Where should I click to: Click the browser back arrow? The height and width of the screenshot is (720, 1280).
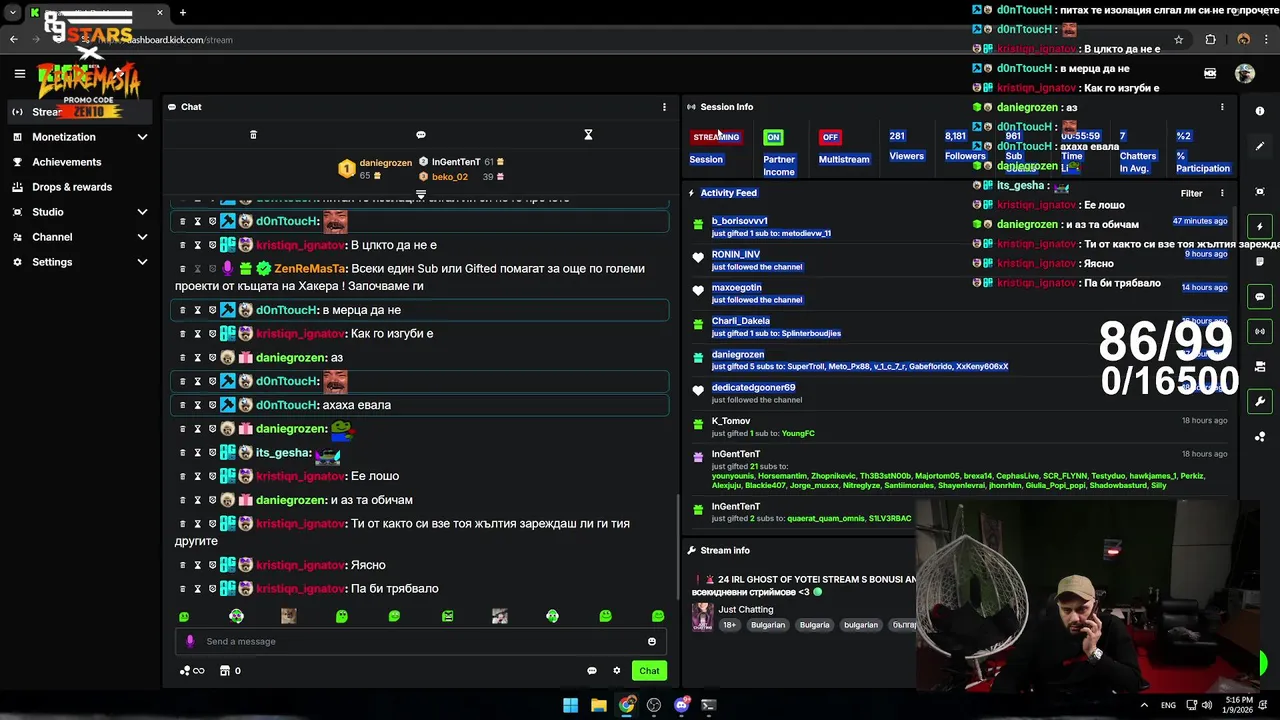coord(14,40)
